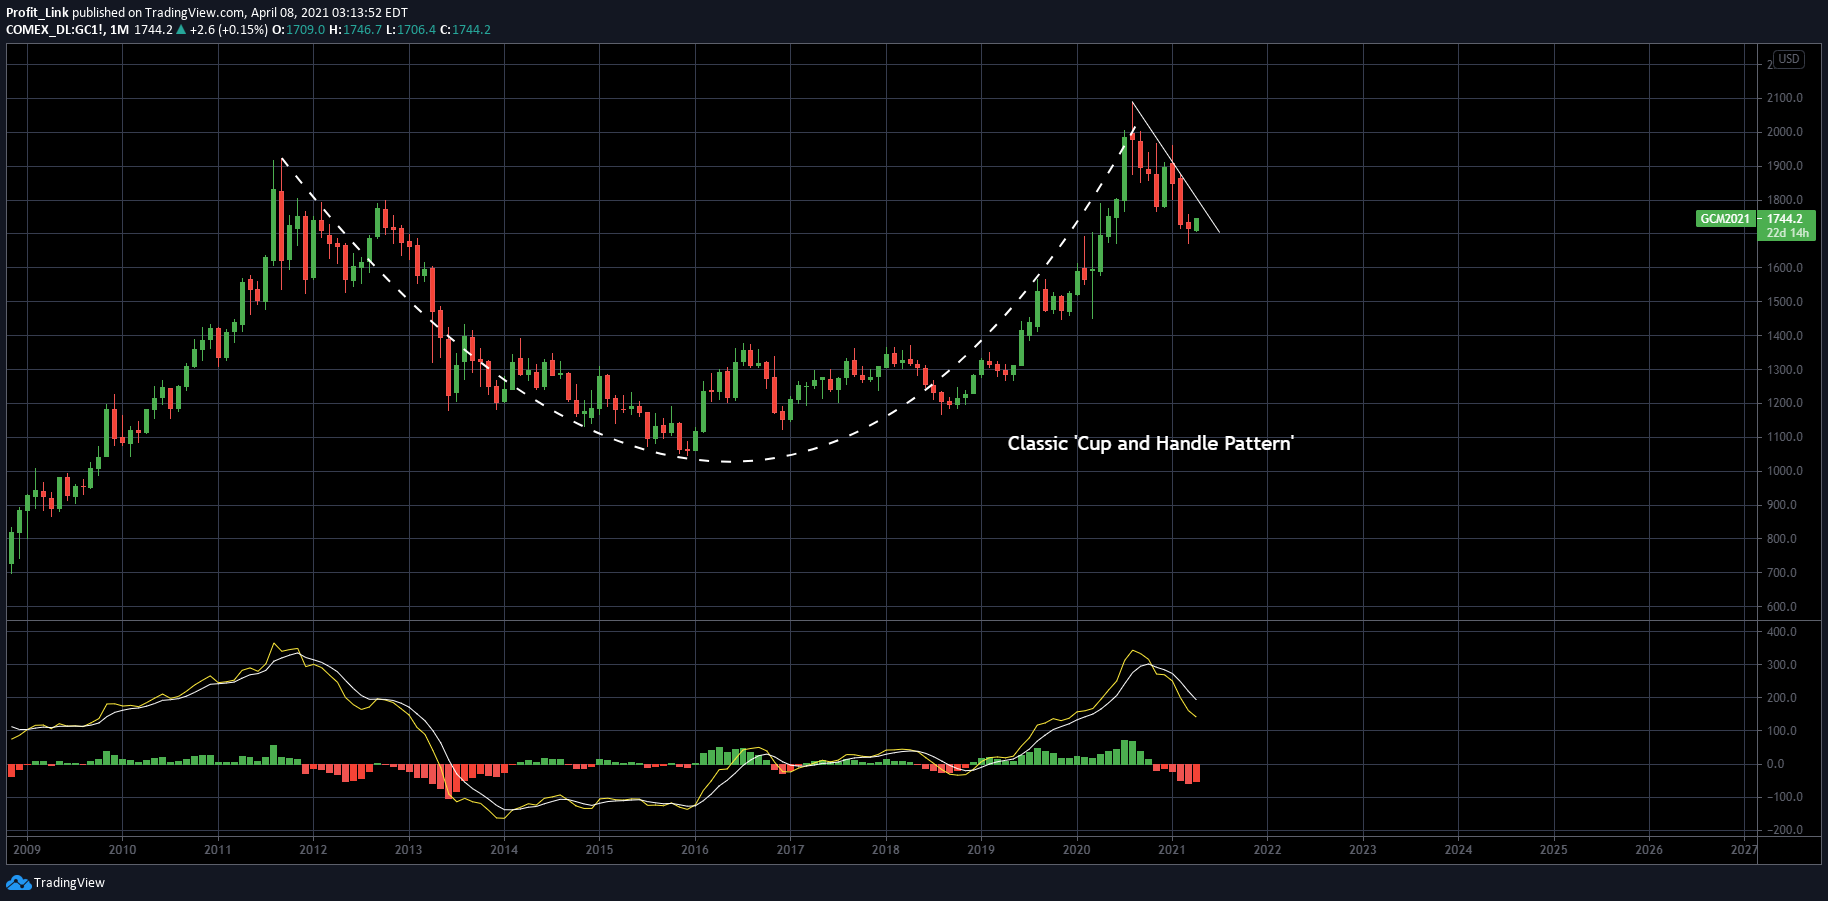Click the 22d 14h countdown label
Viewport: 1828px width, 901px height.
pyautogui.click(x=1787, y=233)
